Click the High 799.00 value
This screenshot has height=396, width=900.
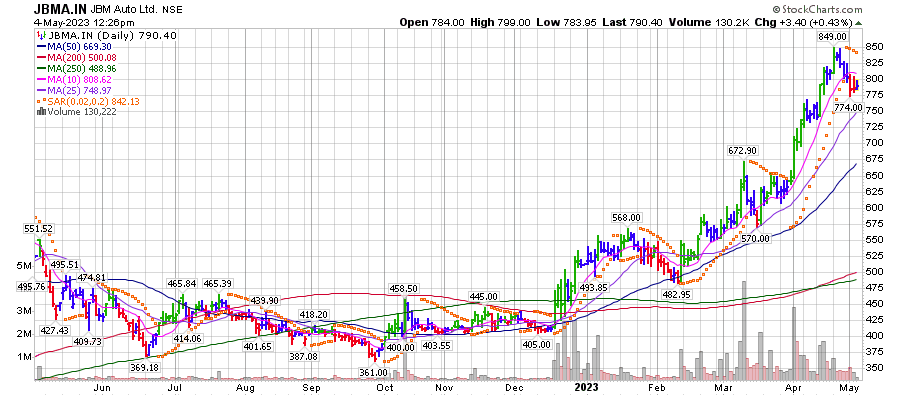[501, 23]
